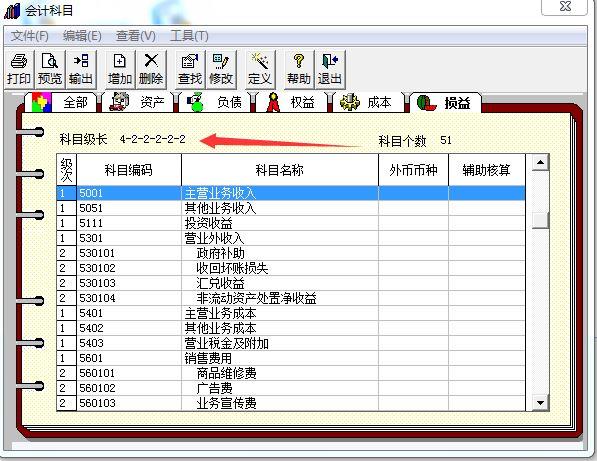This screenshot has width=597, height=461.
Task: Click the 会计科目 window title icon
Action: [12, 10]
